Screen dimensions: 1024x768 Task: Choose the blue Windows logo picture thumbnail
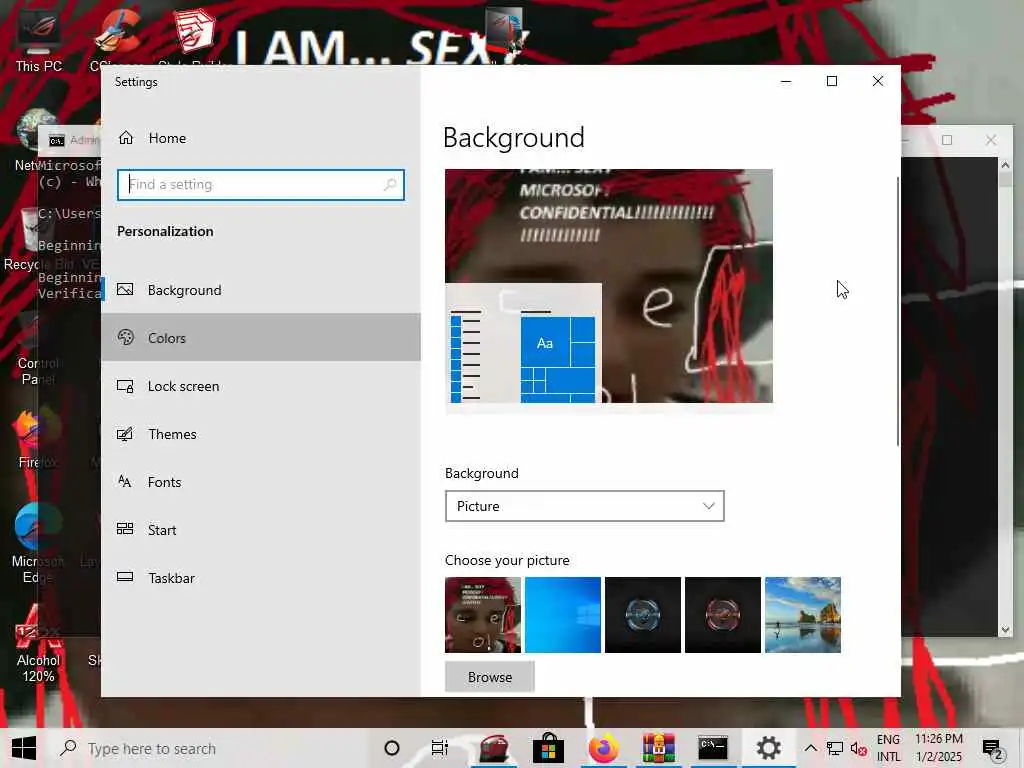563,615
